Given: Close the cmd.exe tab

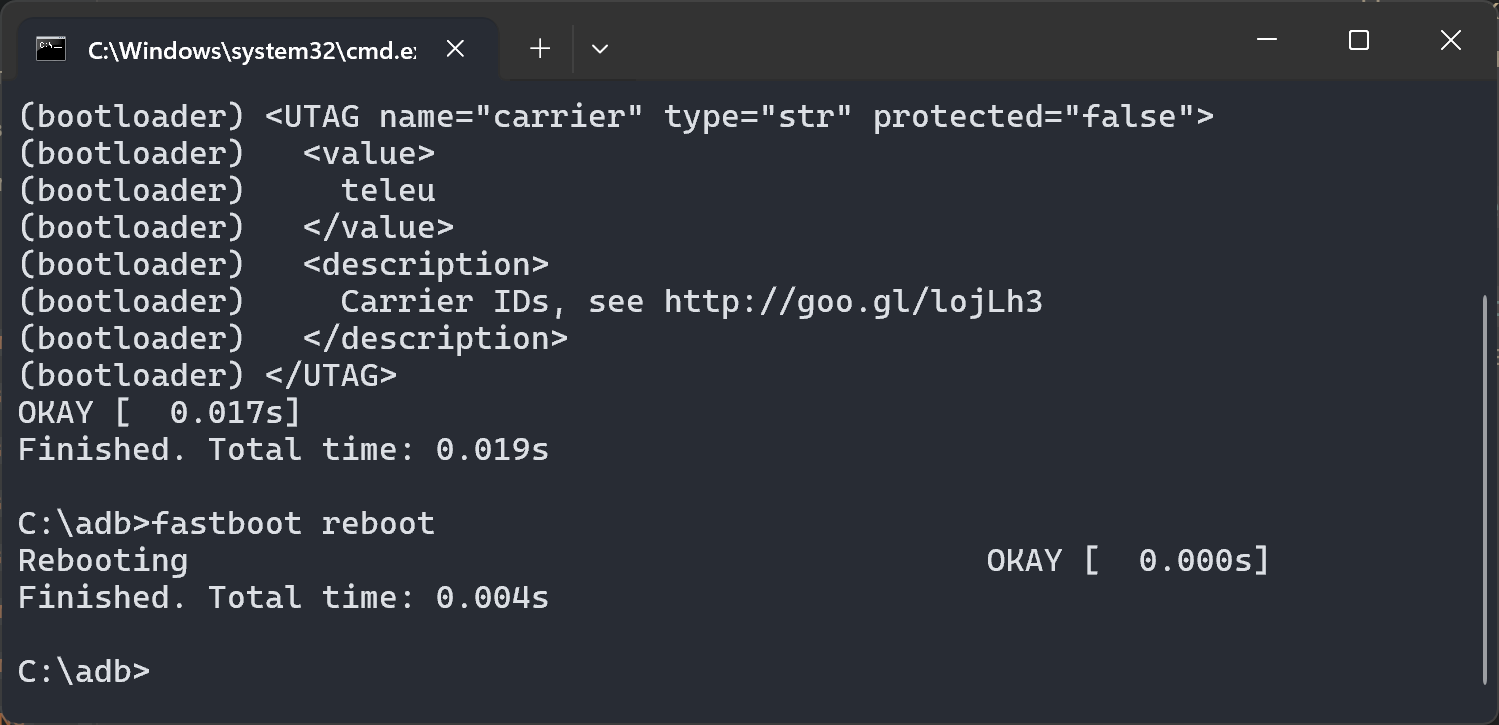Looking at the screenshot, I should [x=455, y=48].
